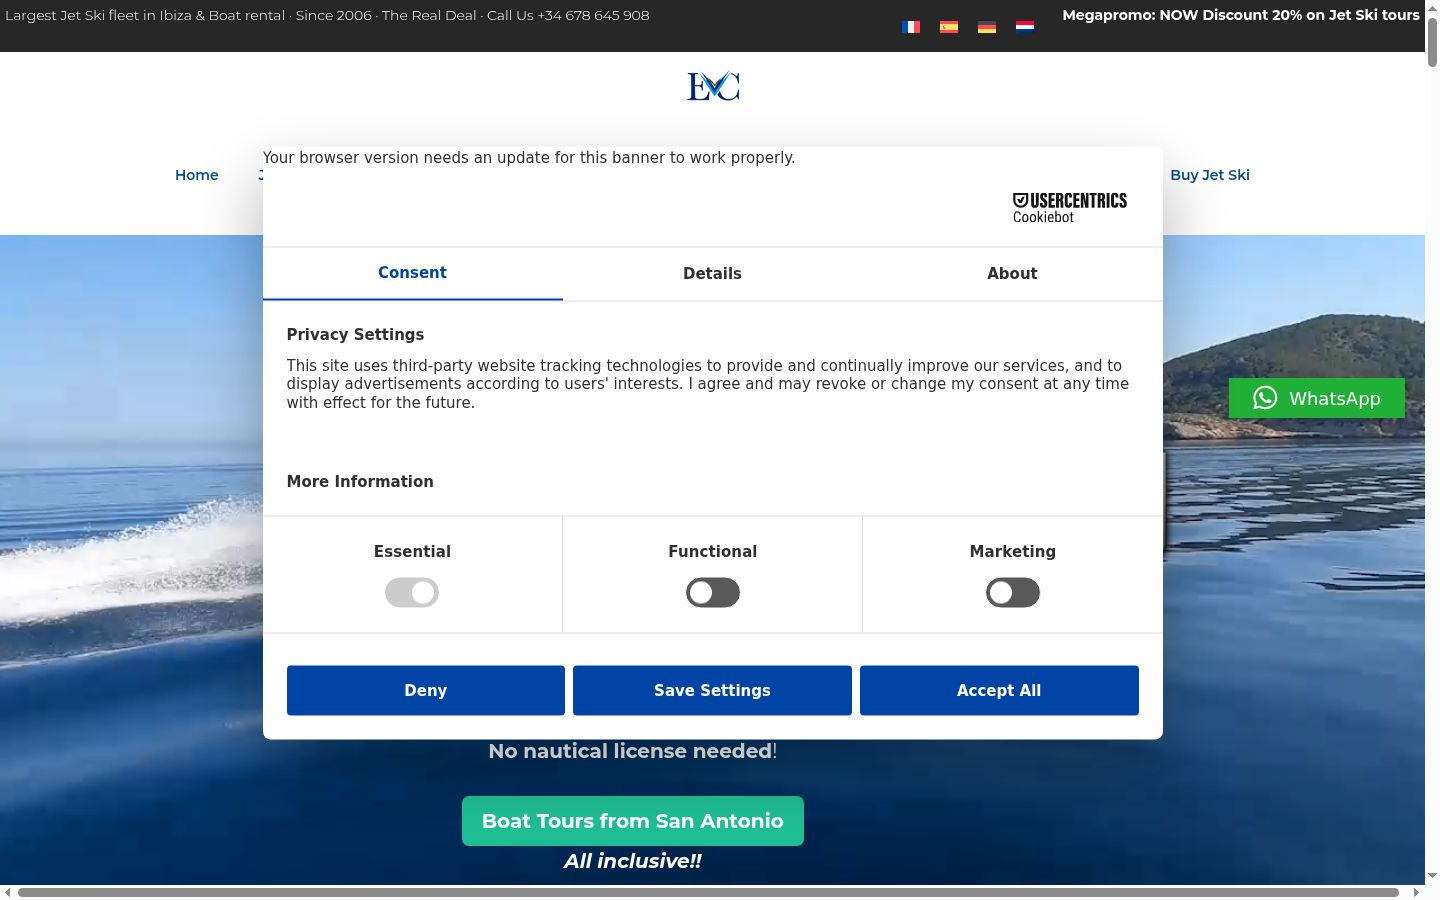Switch to the Details tab

712,273
